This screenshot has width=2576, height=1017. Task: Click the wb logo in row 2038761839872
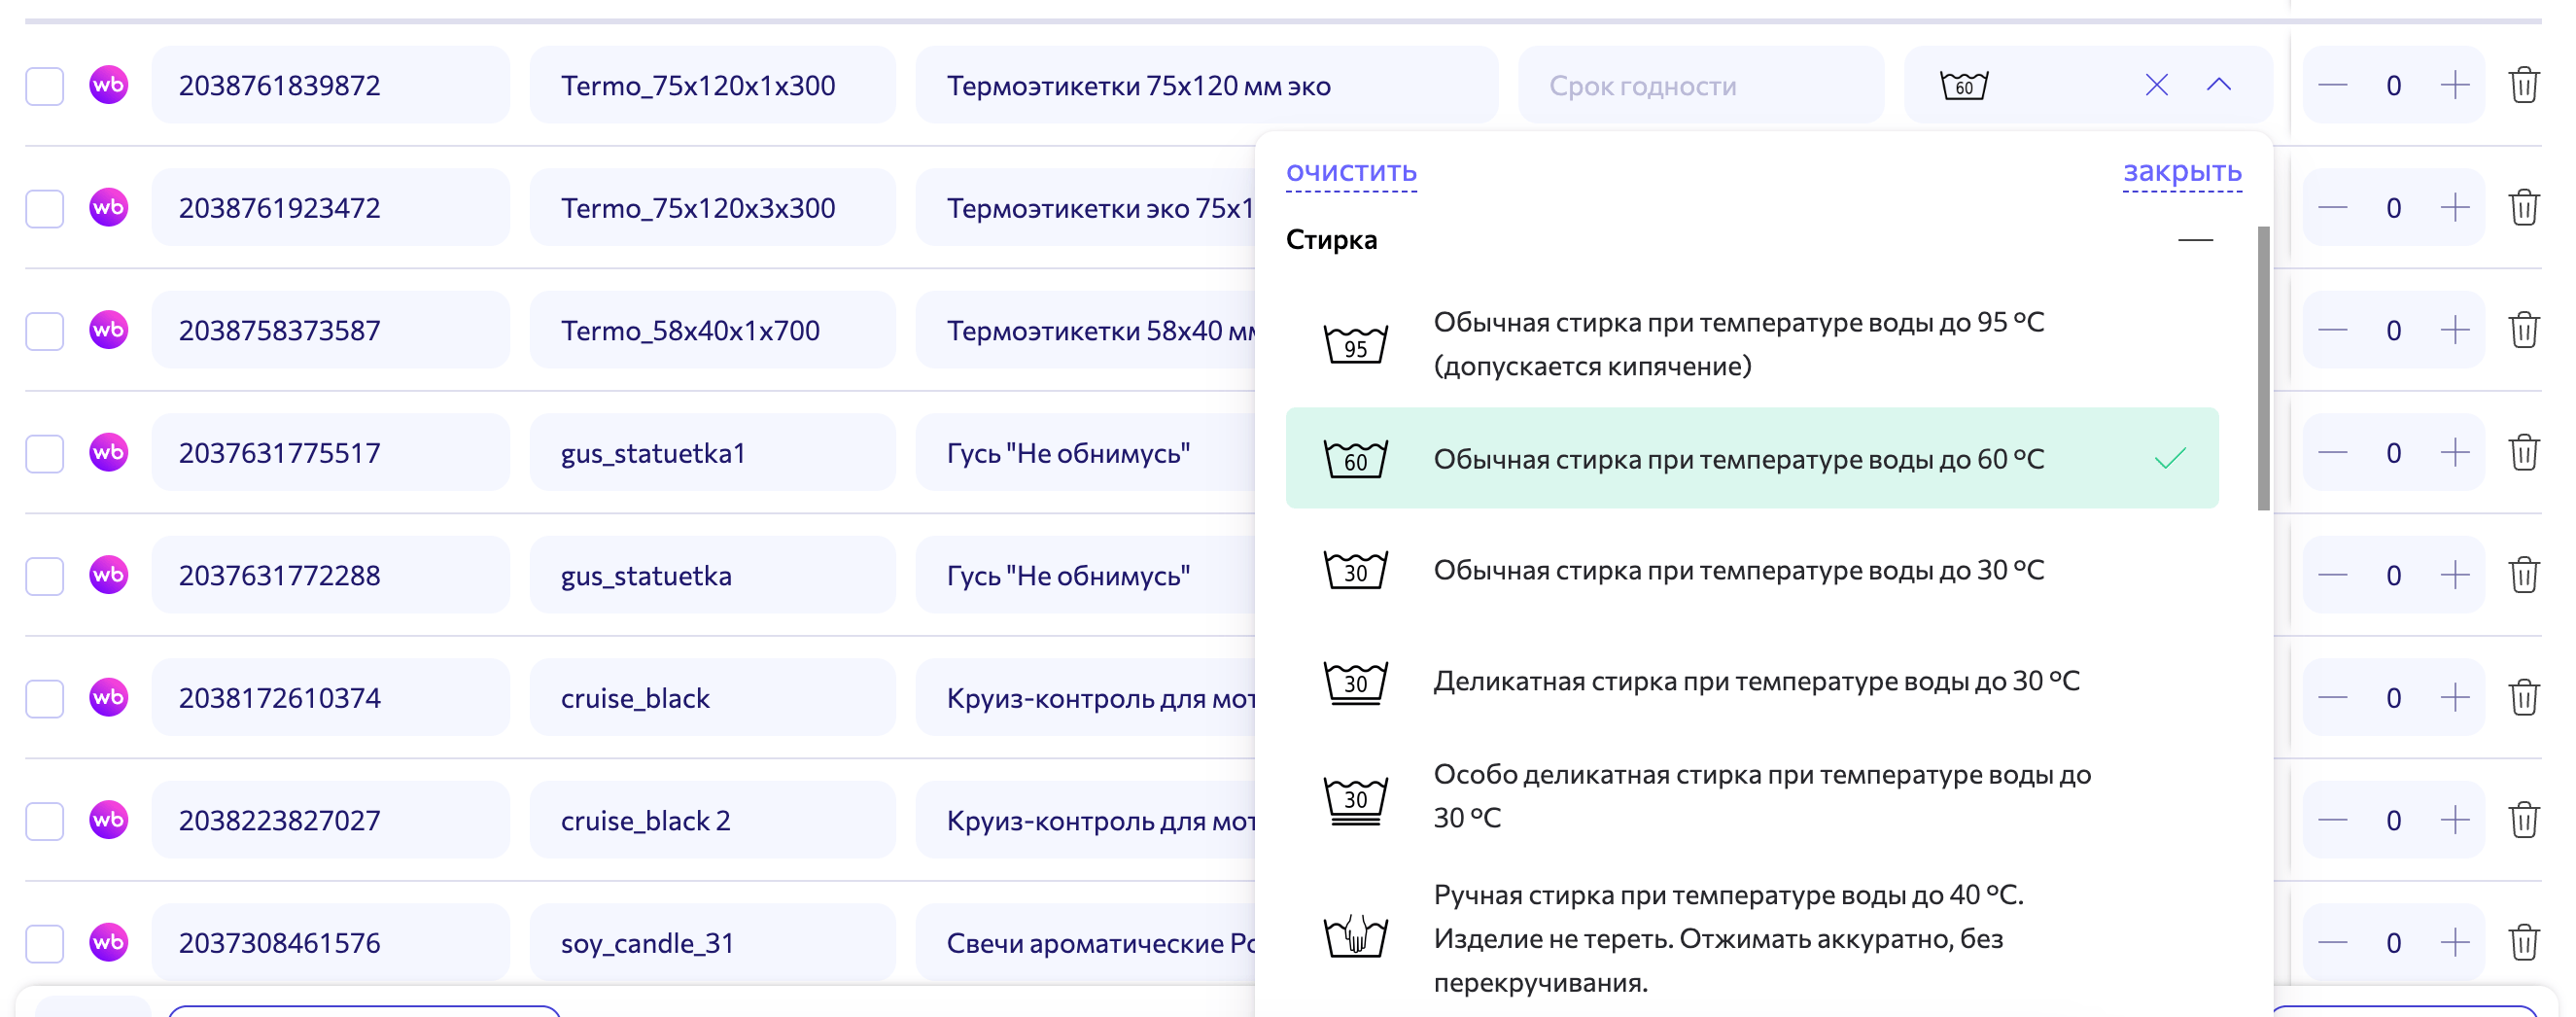109,85
